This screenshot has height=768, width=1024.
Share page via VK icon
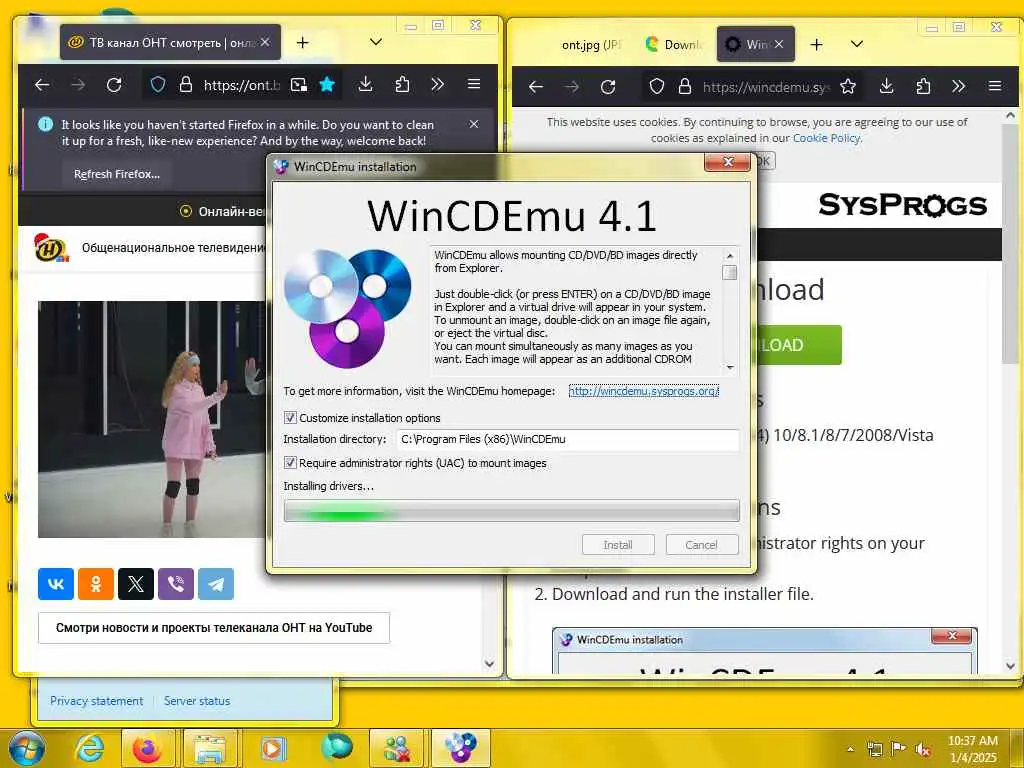tap(56, 584)
